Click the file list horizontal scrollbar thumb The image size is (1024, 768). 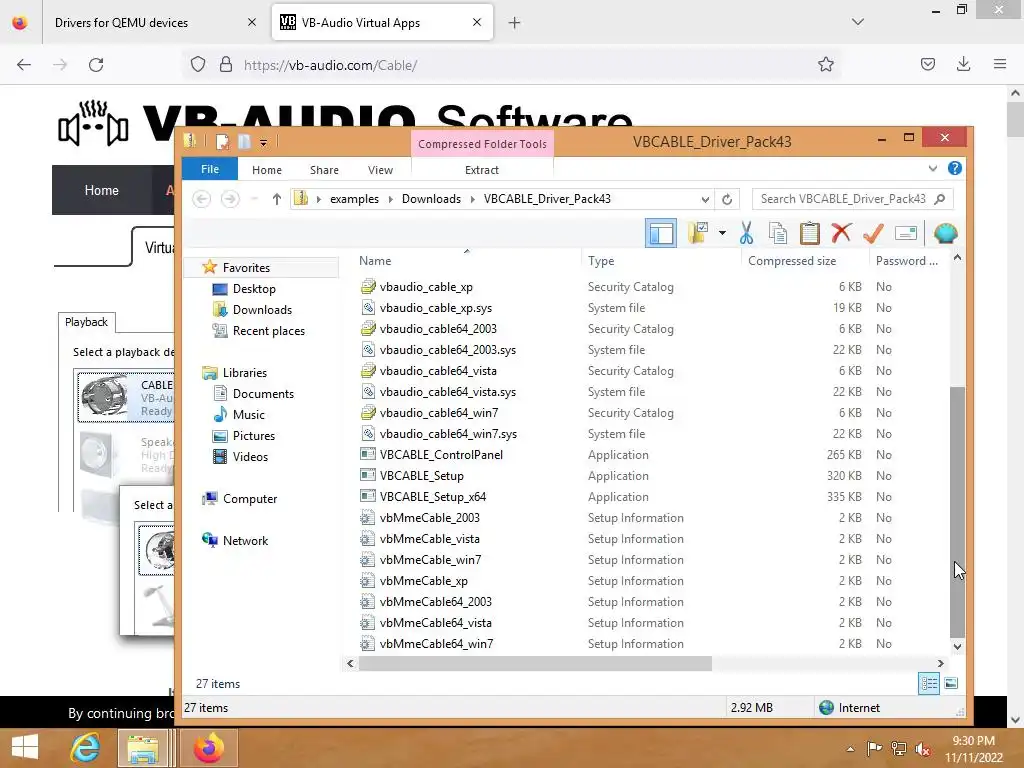pyautogui.click(x=535, y=664)
